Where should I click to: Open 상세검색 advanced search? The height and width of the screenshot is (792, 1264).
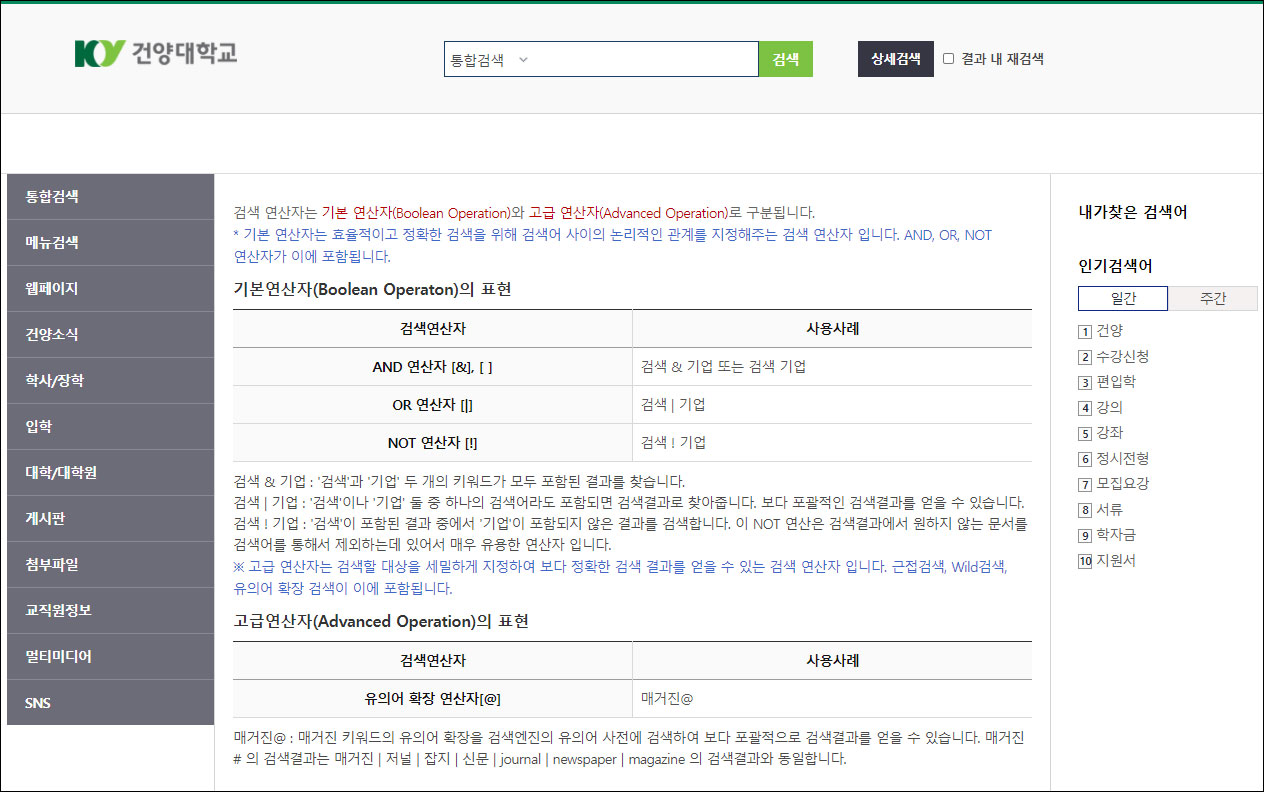896,59
